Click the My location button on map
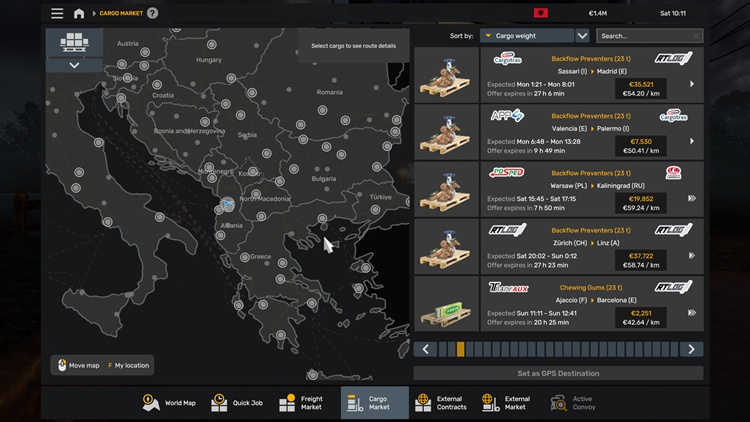Screen dimensions: 750x422 129,365
